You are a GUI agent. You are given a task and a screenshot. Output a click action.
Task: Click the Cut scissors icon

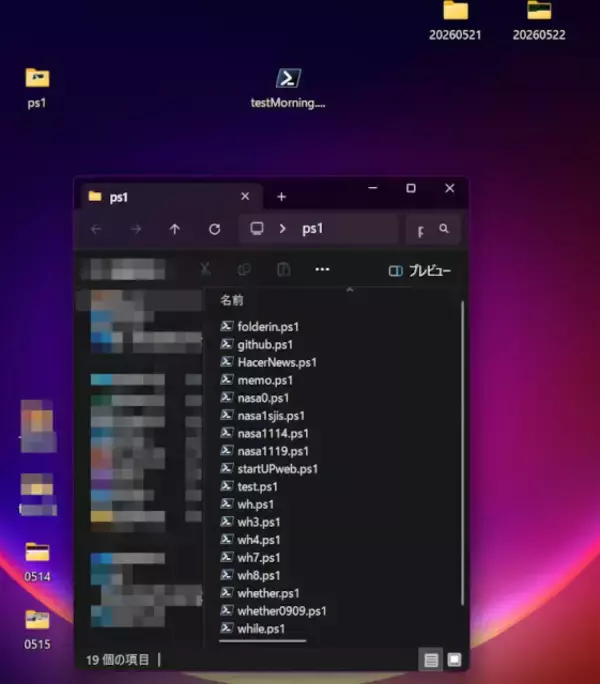(205, 270)
